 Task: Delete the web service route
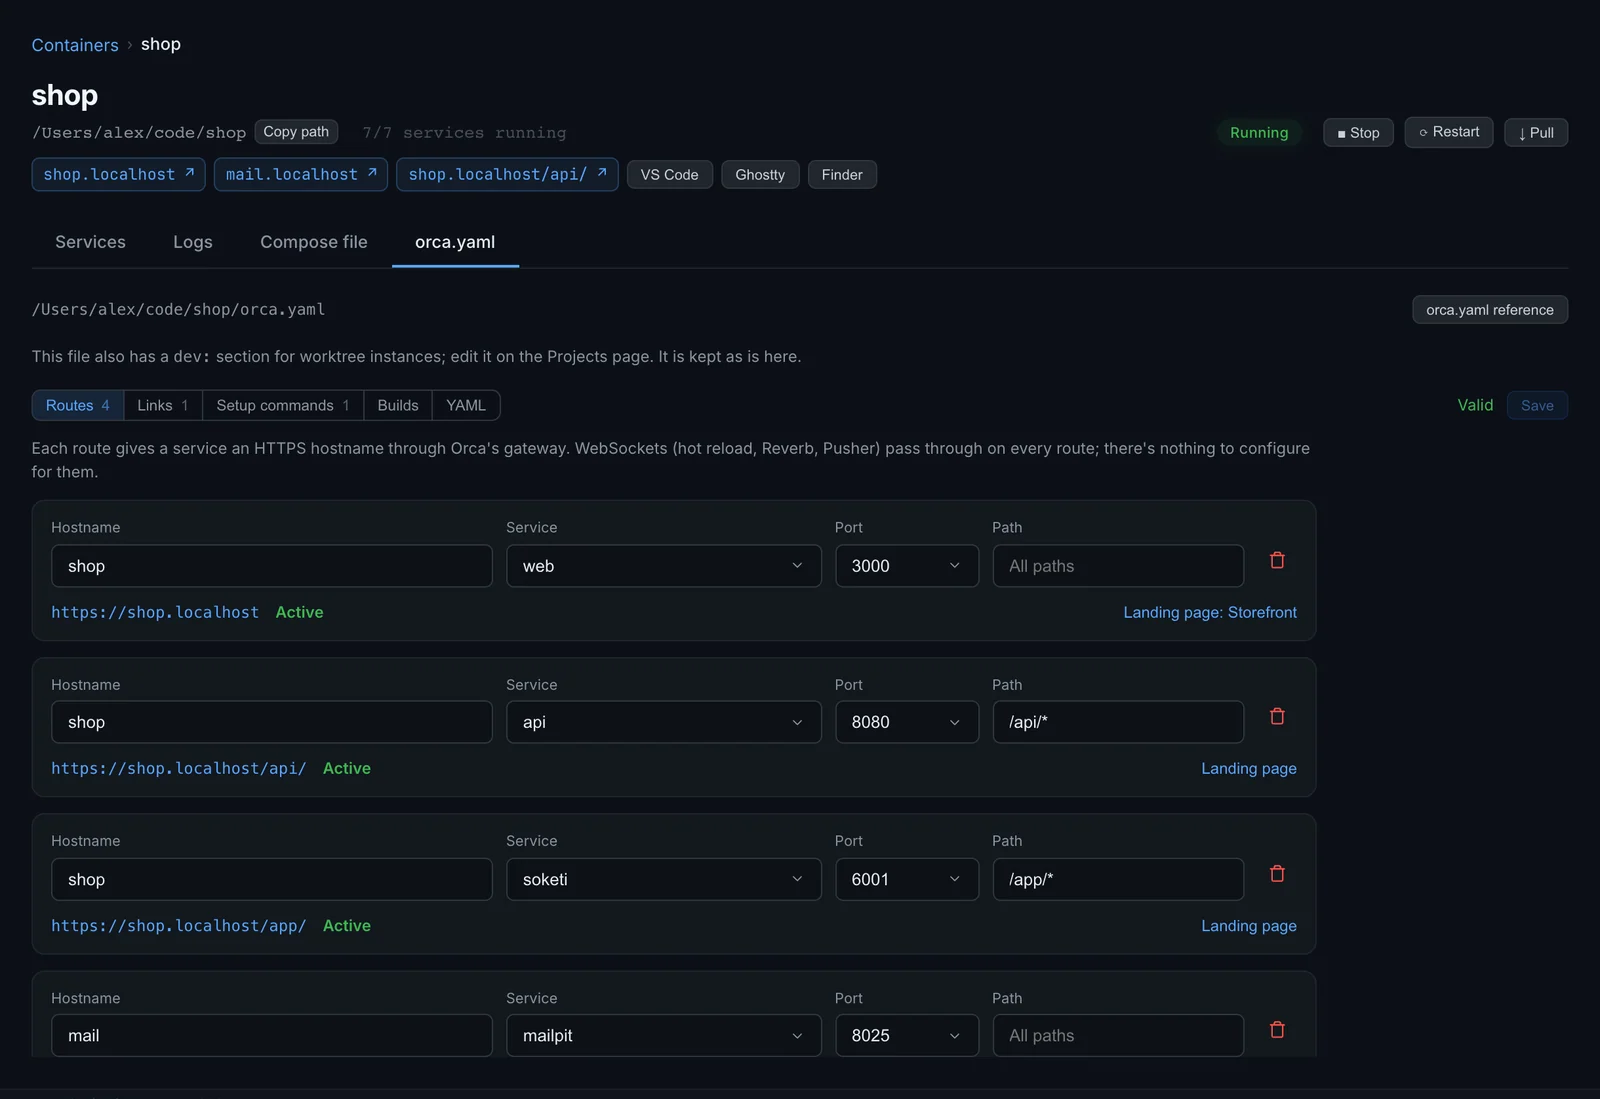(1277, 560)
